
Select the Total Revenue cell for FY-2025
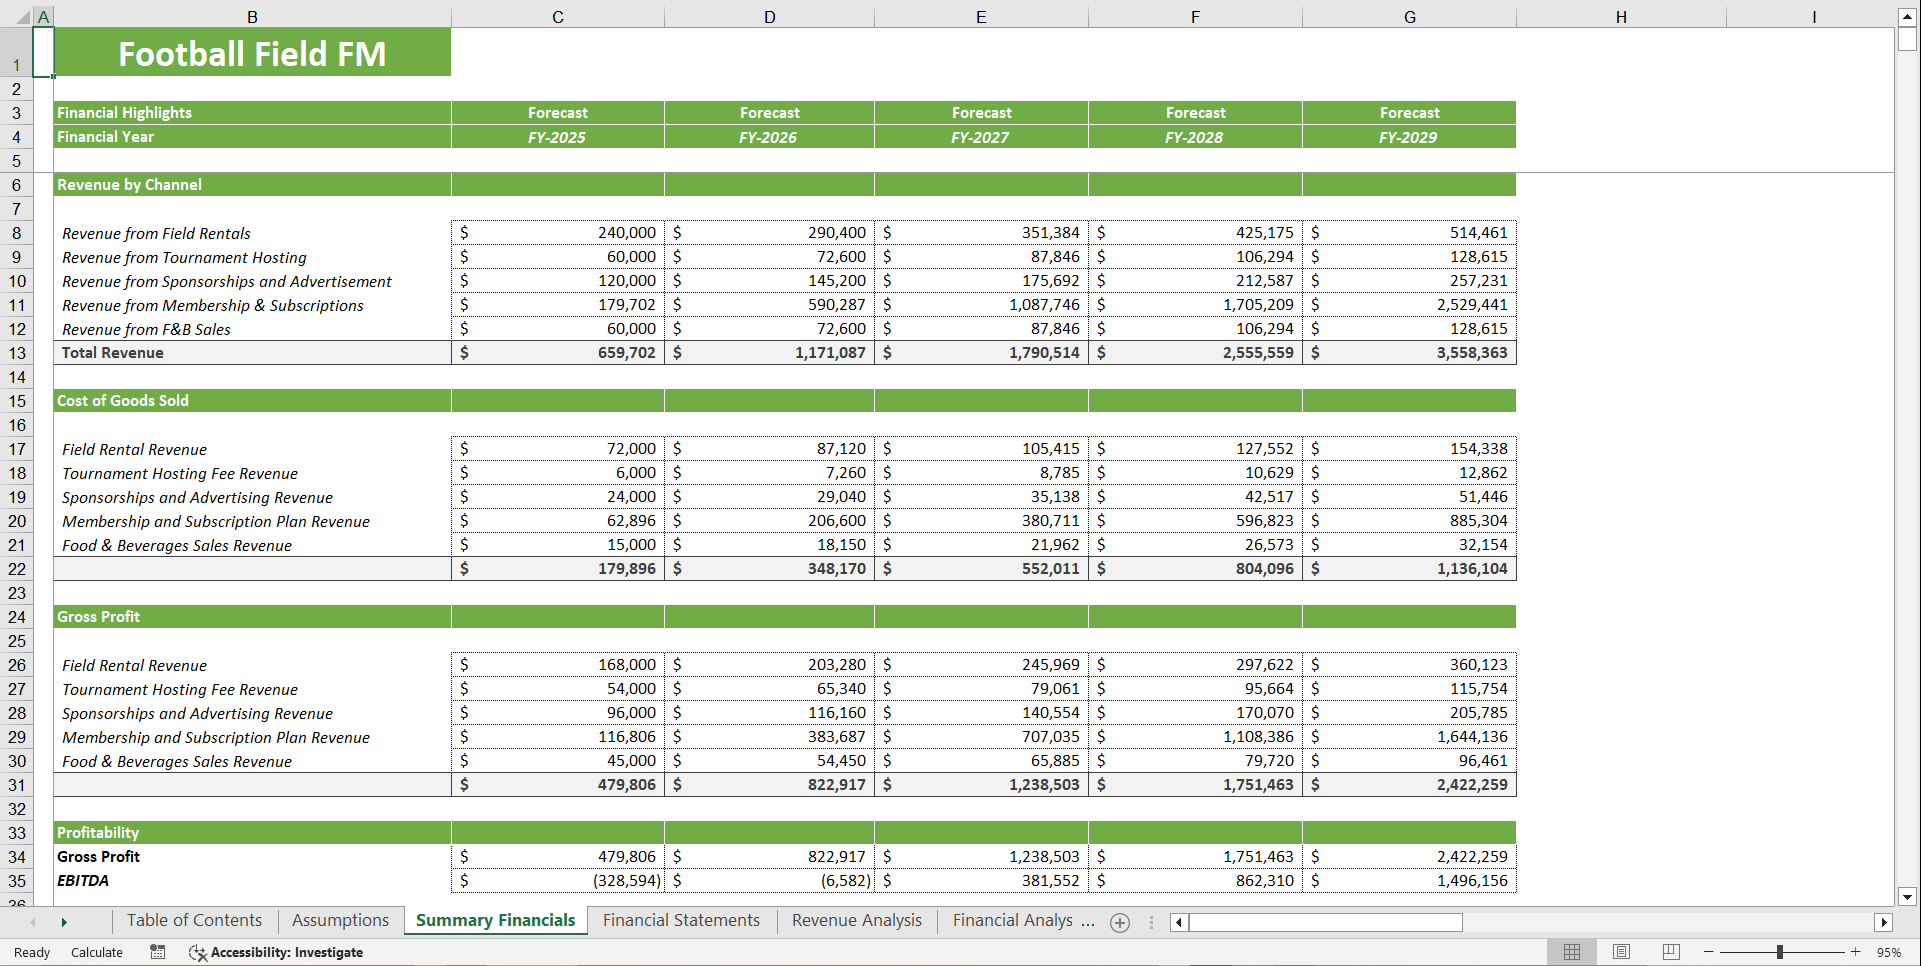[x=557, y=352]
